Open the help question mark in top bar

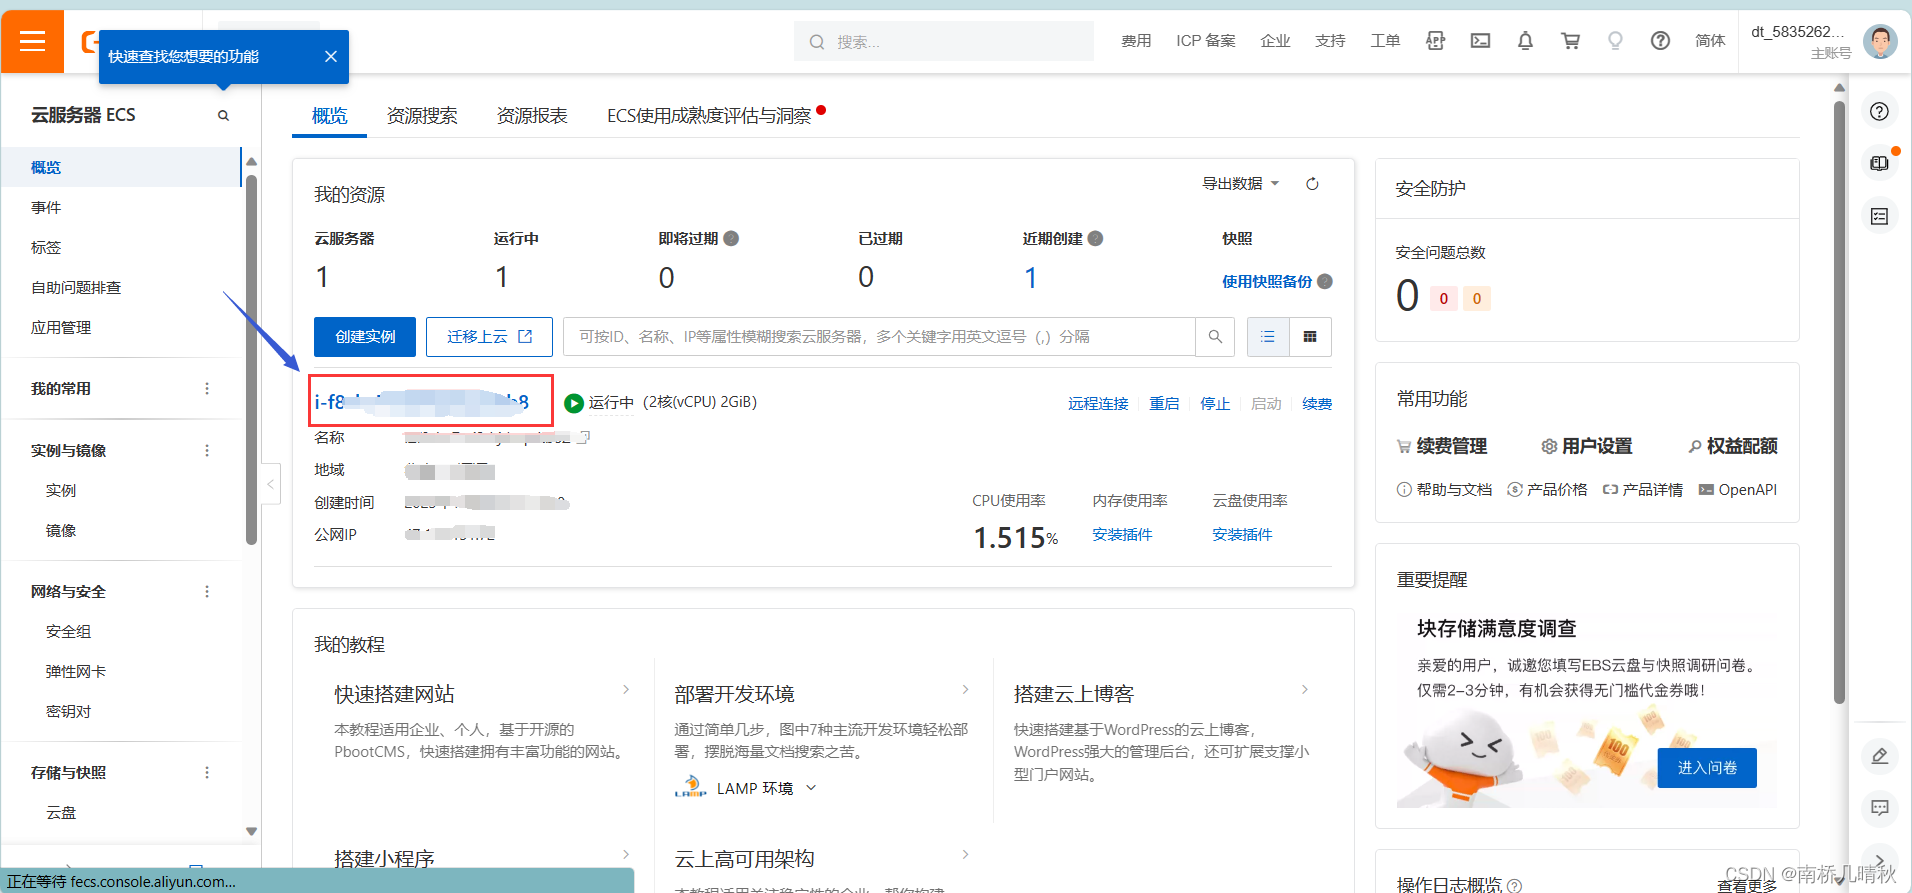coord(1660,41)
